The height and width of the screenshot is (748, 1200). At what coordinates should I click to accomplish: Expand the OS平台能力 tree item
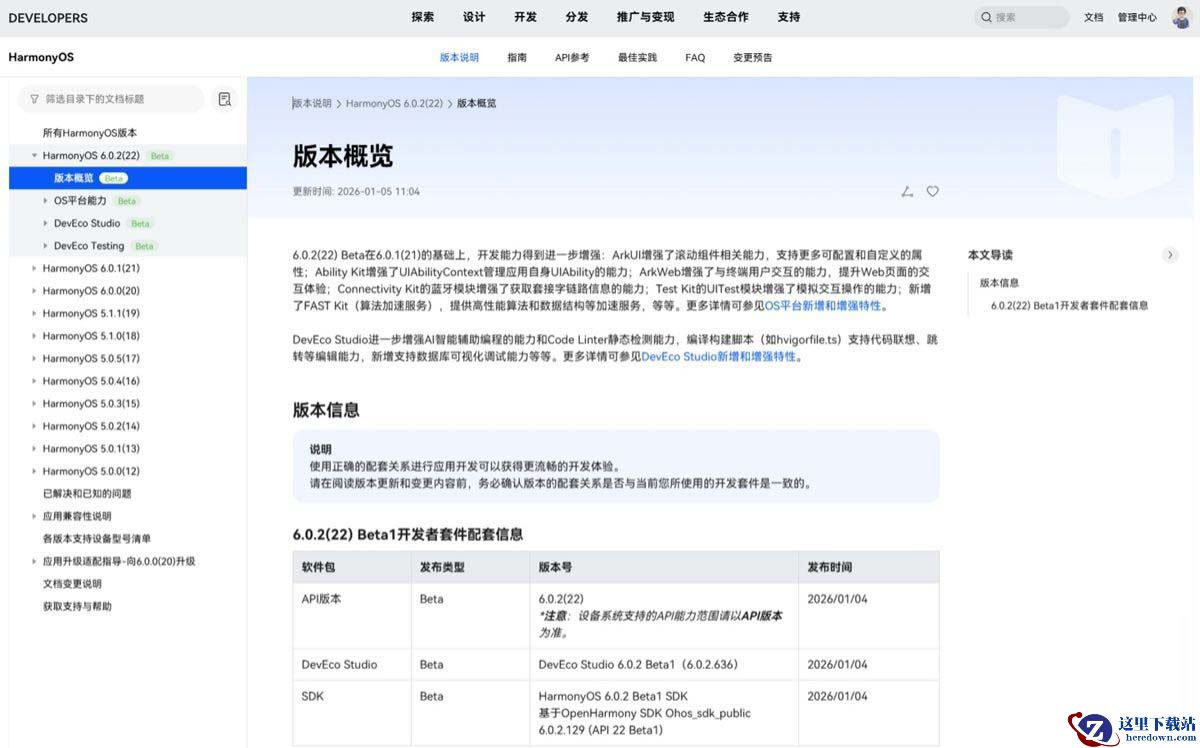[x=45, y=201]
